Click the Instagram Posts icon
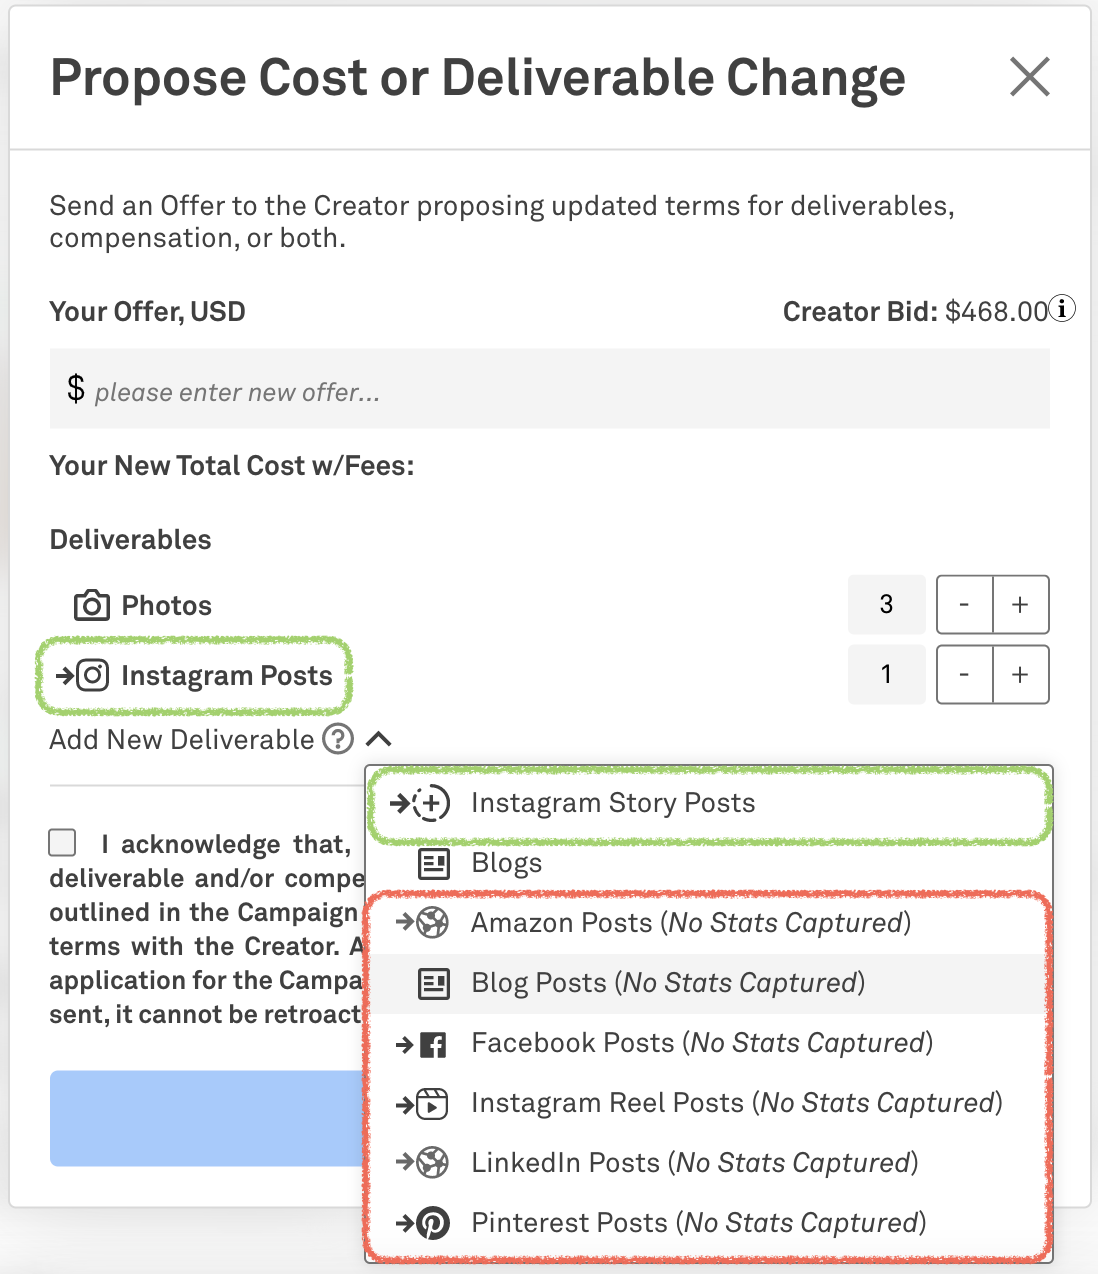The image size is (1098, 1274). (93, 675)
